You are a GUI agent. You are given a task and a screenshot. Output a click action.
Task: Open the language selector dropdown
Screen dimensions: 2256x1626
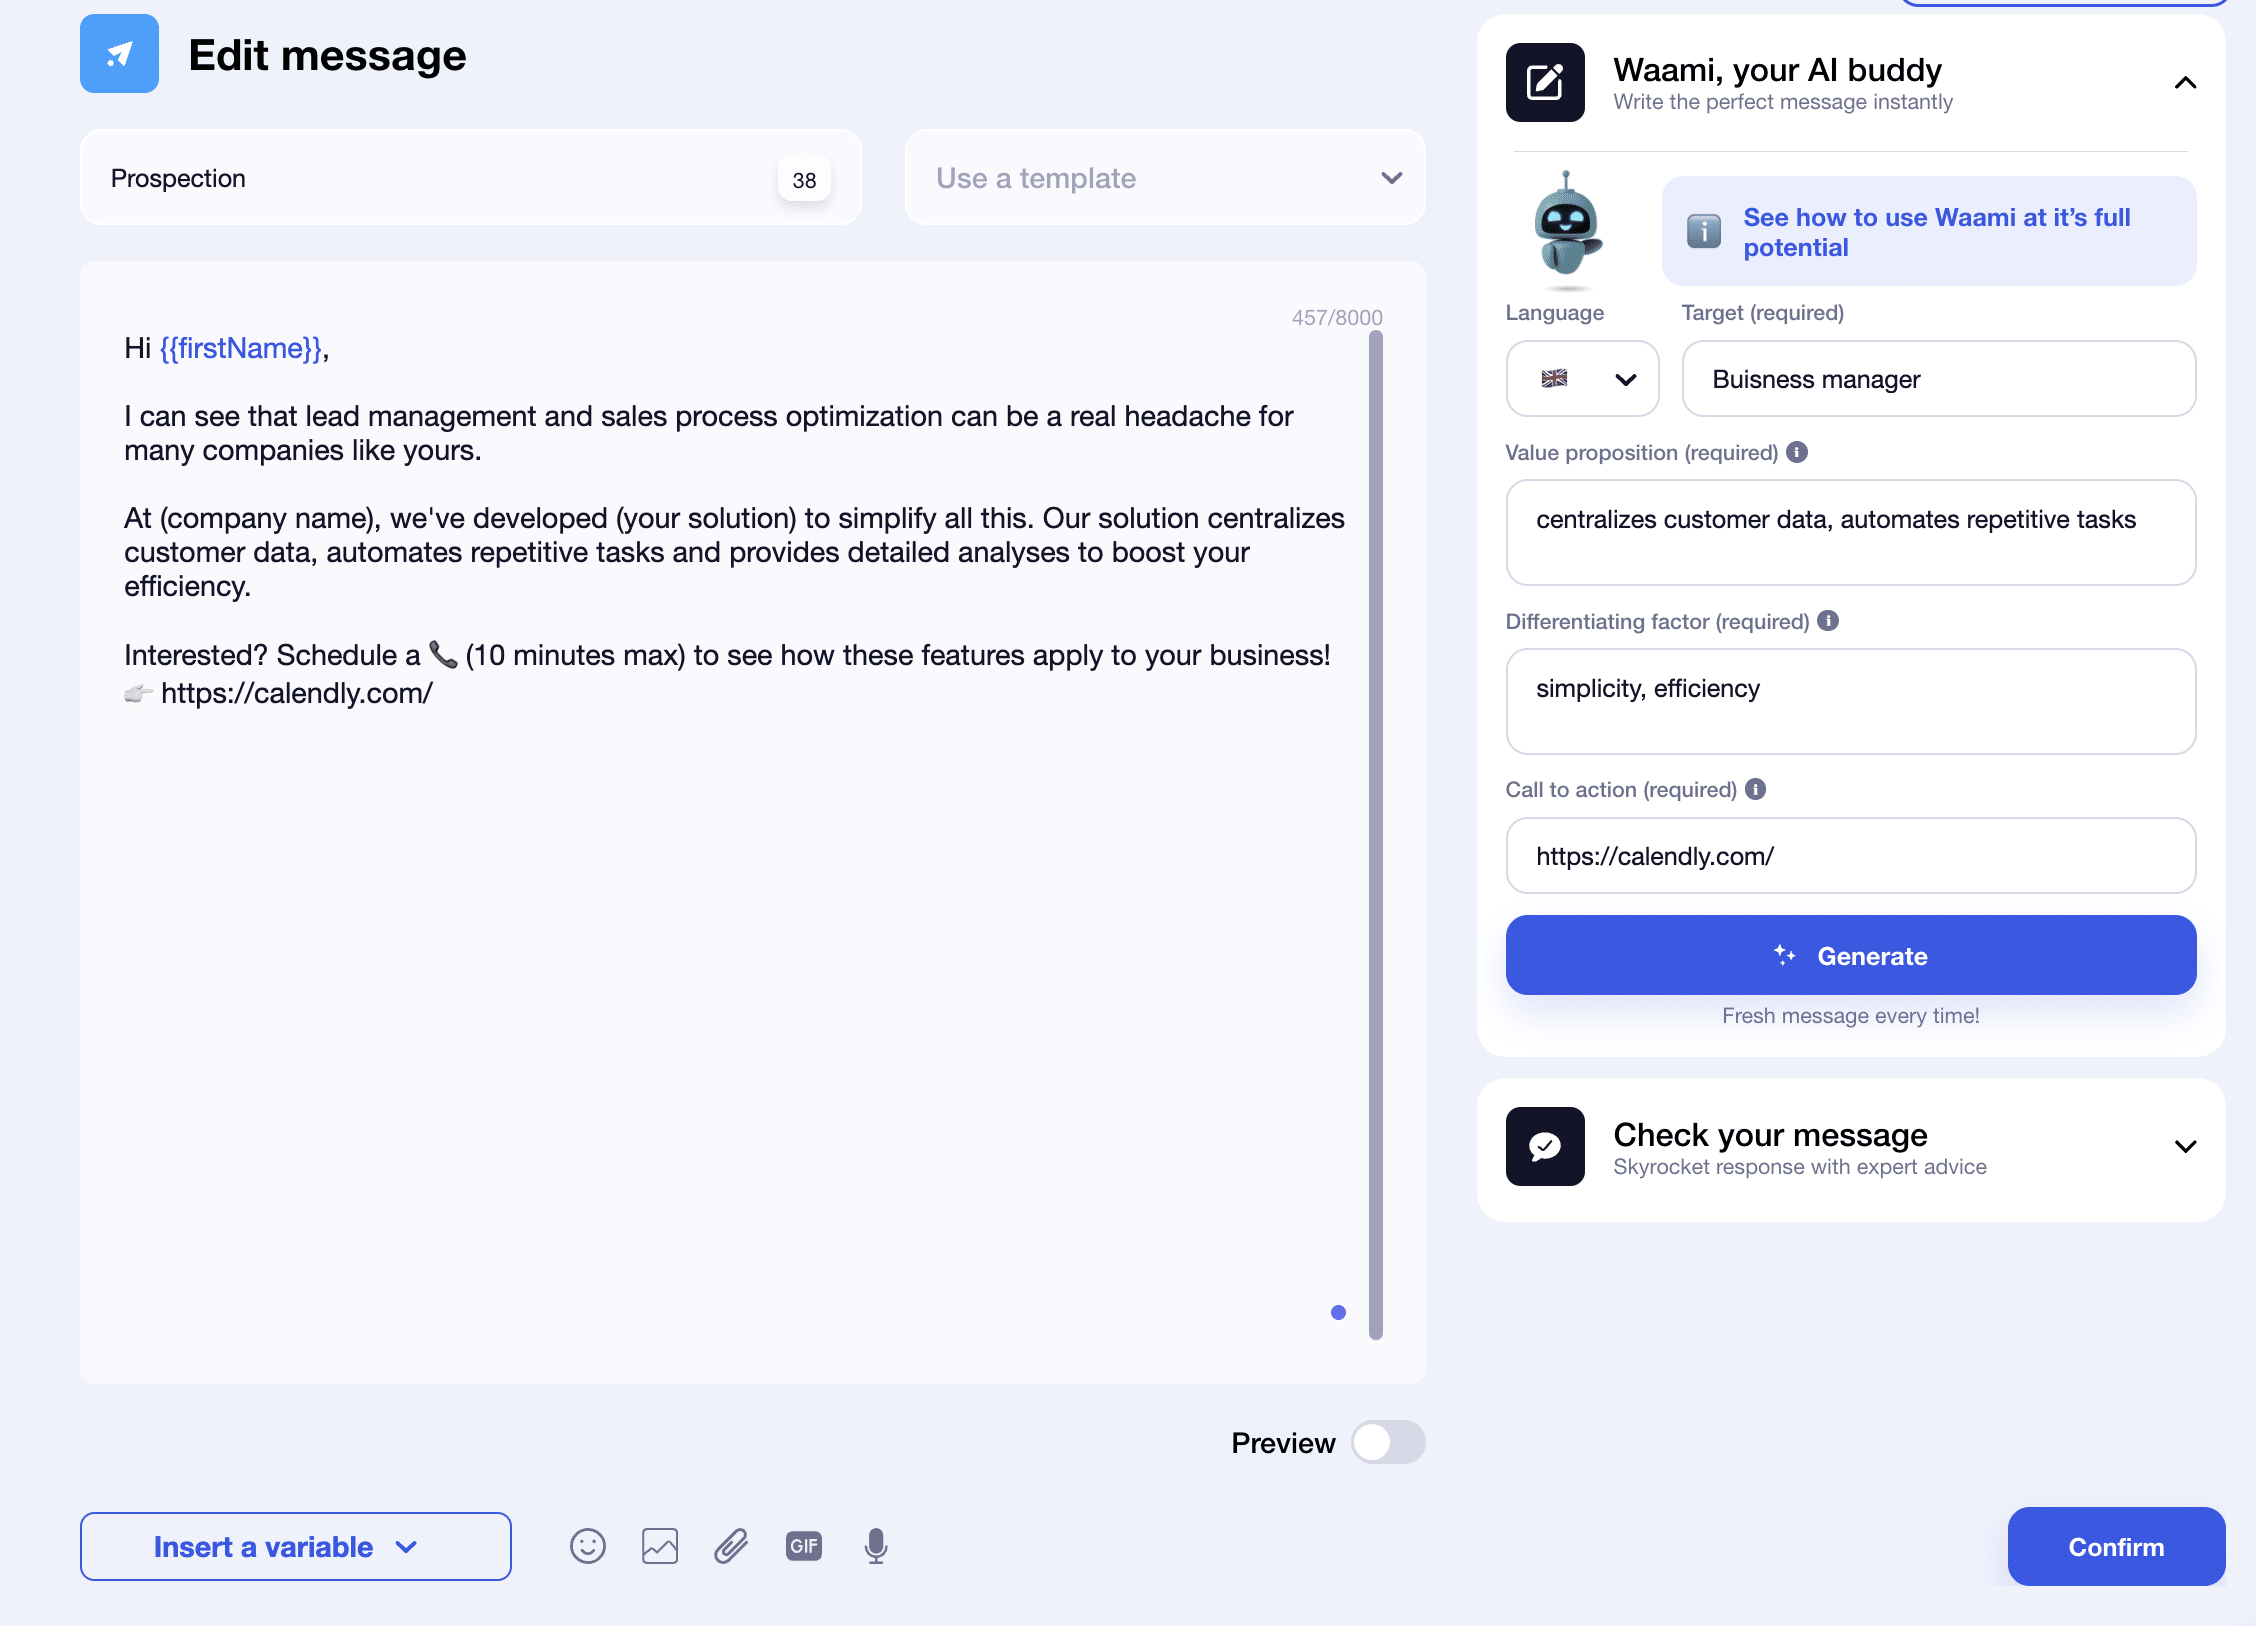tap(1583, 378)
